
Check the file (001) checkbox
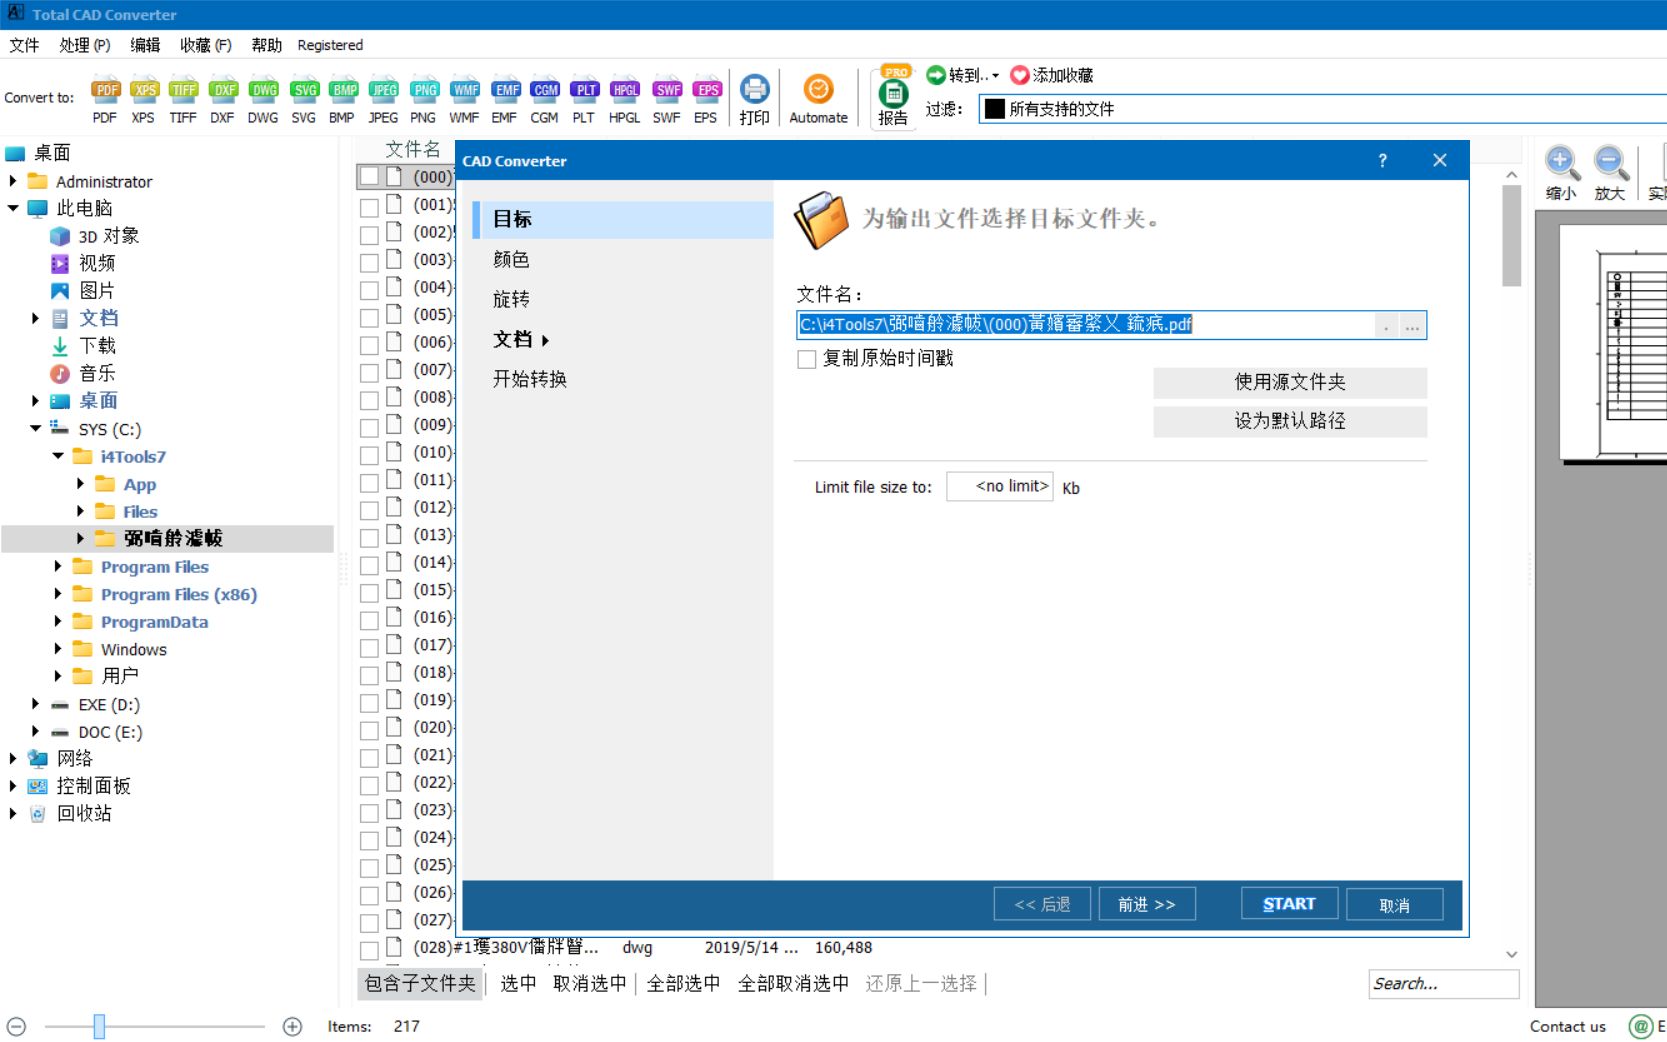point(369,207)
